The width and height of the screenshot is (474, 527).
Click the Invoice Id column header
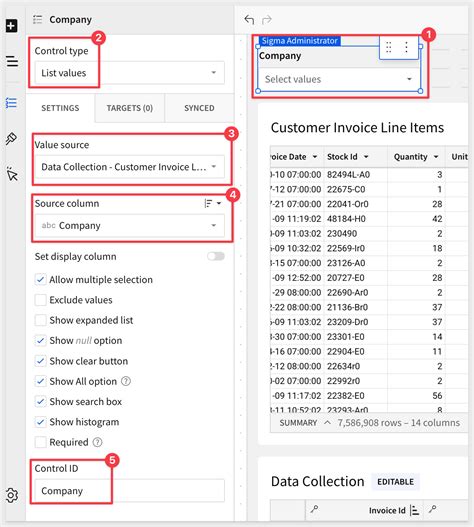click(387, 510)
